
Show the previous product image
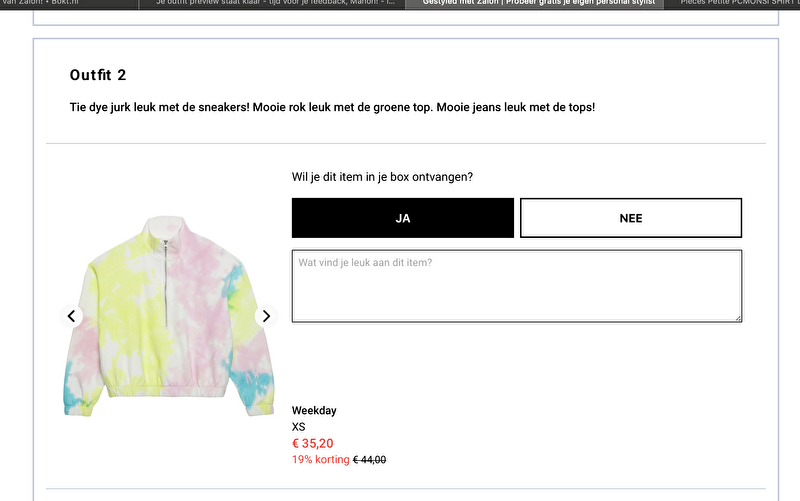point(71,316)
